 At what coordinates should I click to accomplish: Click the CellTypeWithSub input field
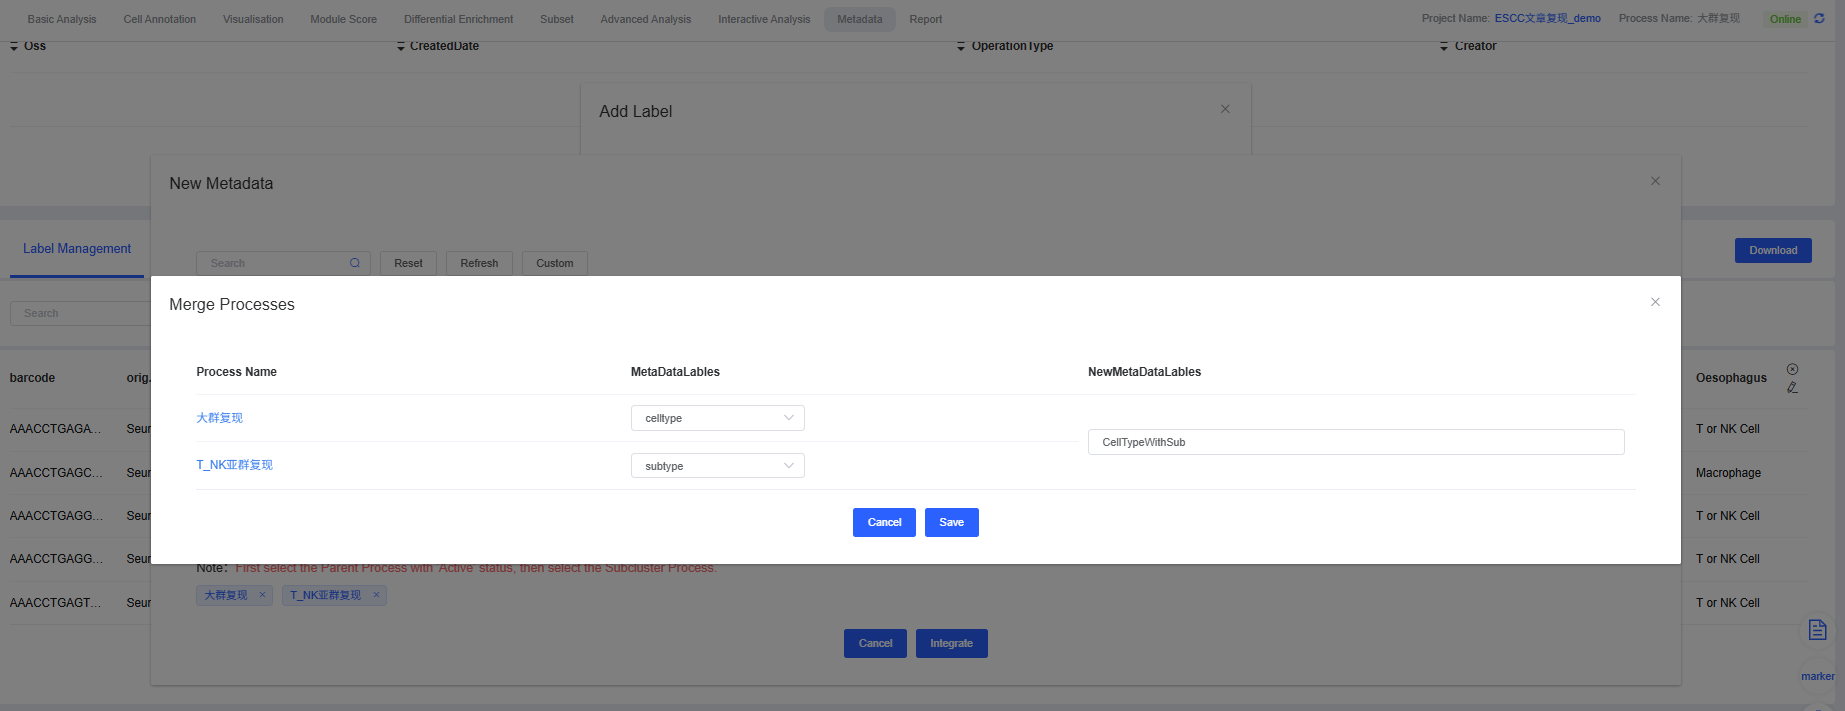tap(1355, 442)
